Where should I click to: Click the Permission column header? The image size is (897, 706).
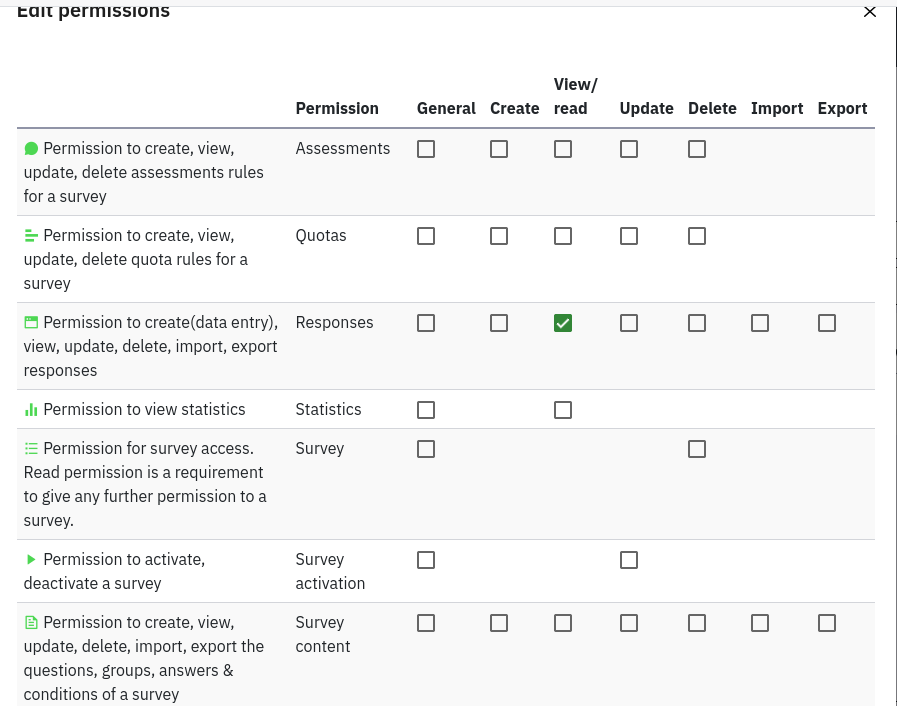pyautogui.click(x=337, y=109)
